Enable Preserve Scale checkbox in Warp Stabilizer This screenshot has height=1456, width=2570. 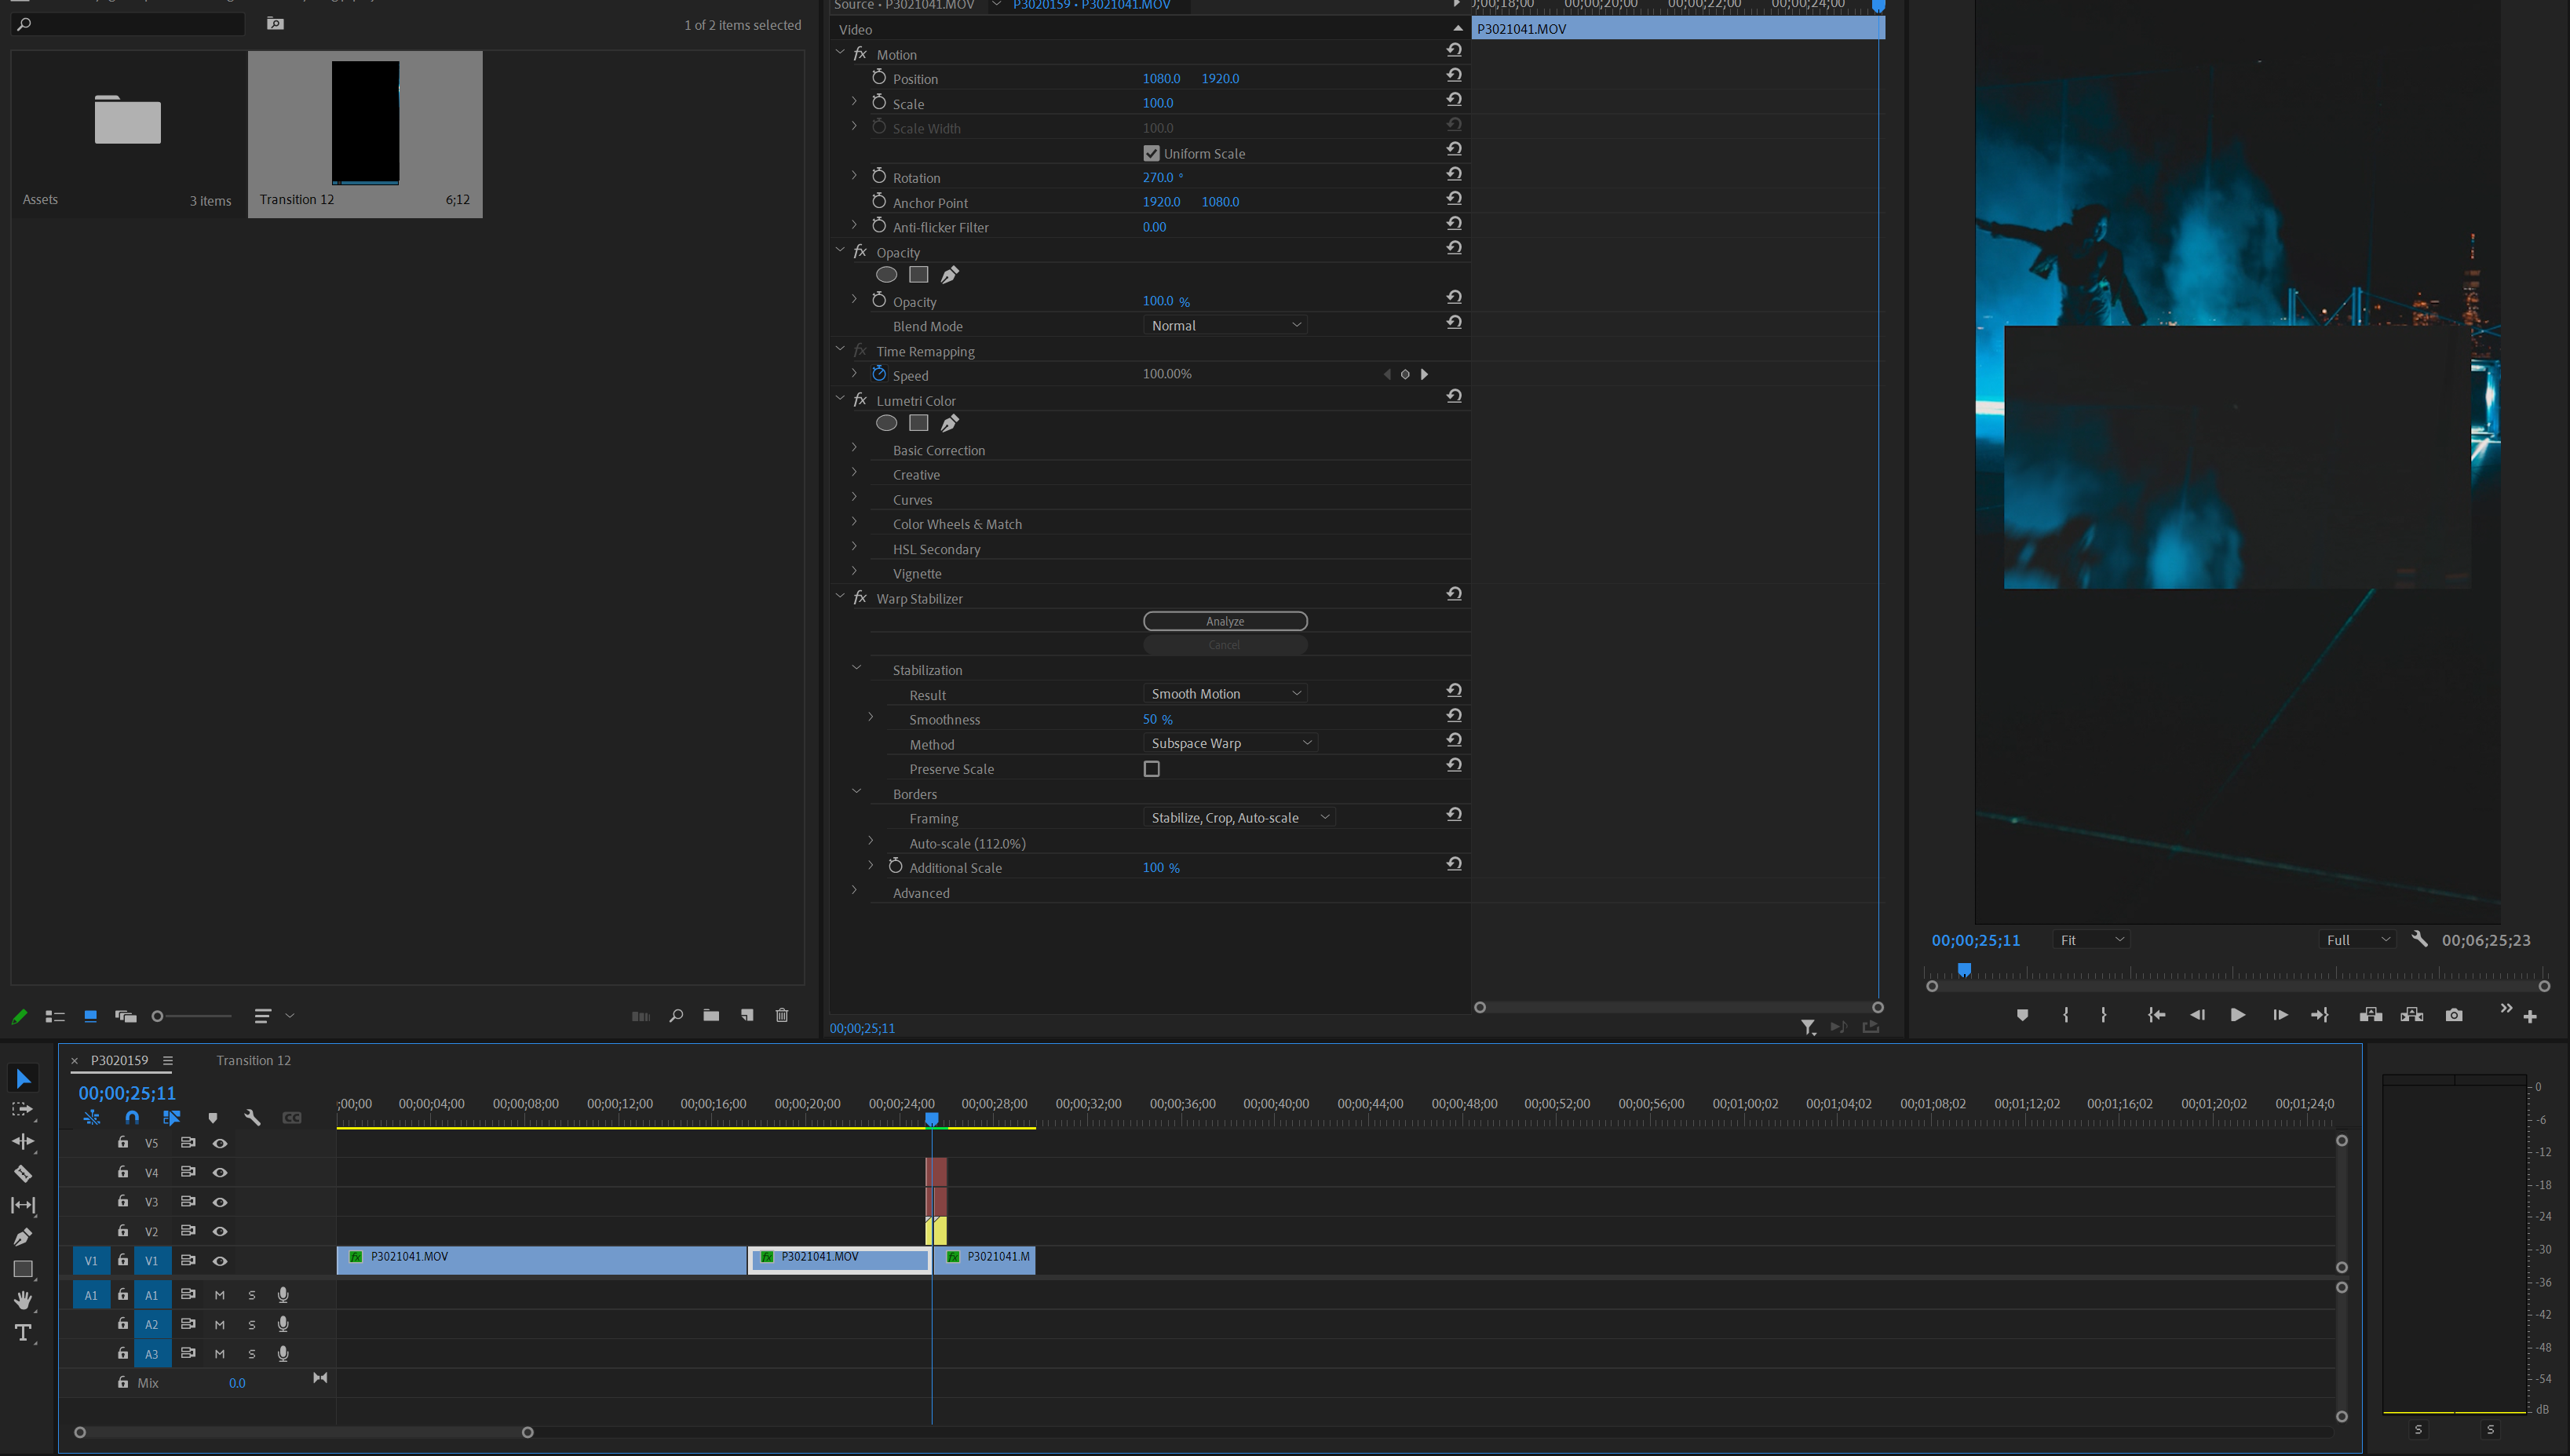pyautogui.click(x=1151, y=768)
